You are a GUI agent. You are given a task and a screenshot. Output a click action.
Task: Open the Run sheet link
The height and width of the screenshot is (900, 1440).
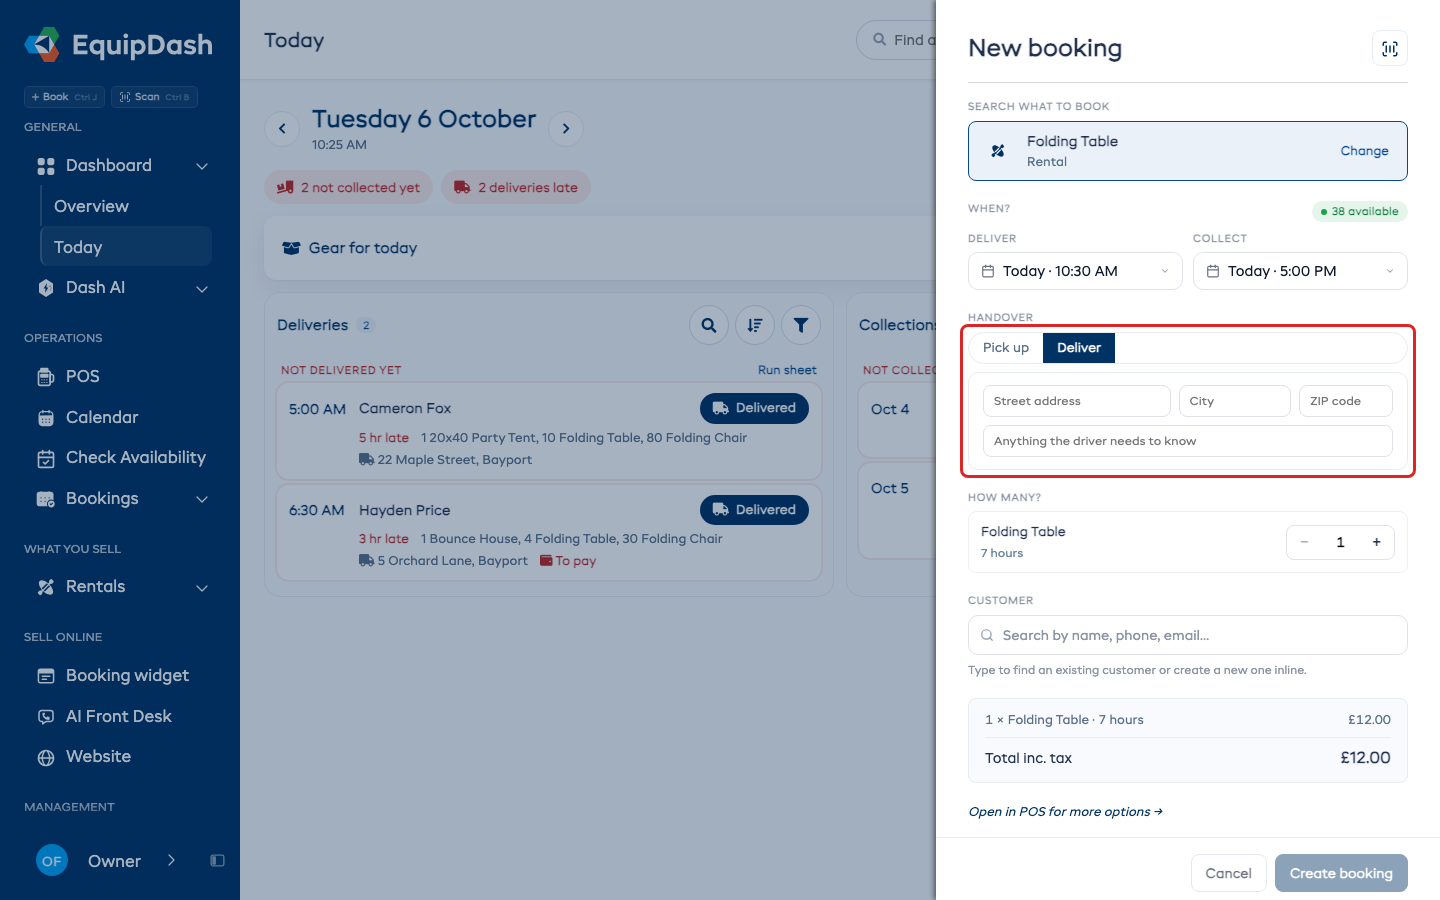[x=787, y=370]
